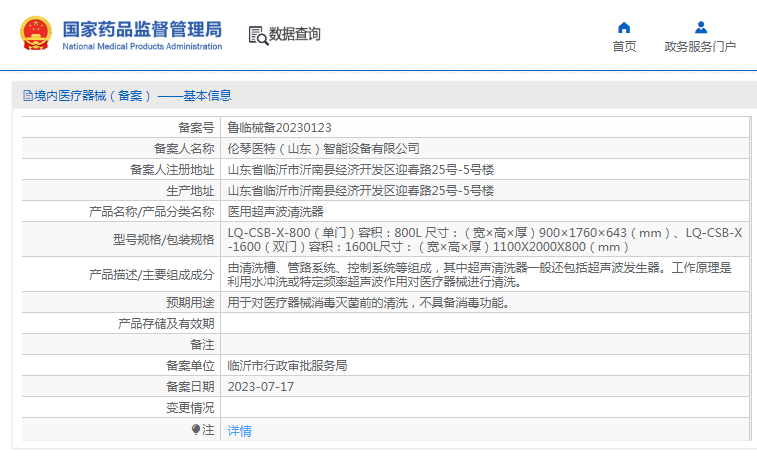Screen dimensions: 757x460
Task: Click the 变更情况 label
Action: coord(190,408)
